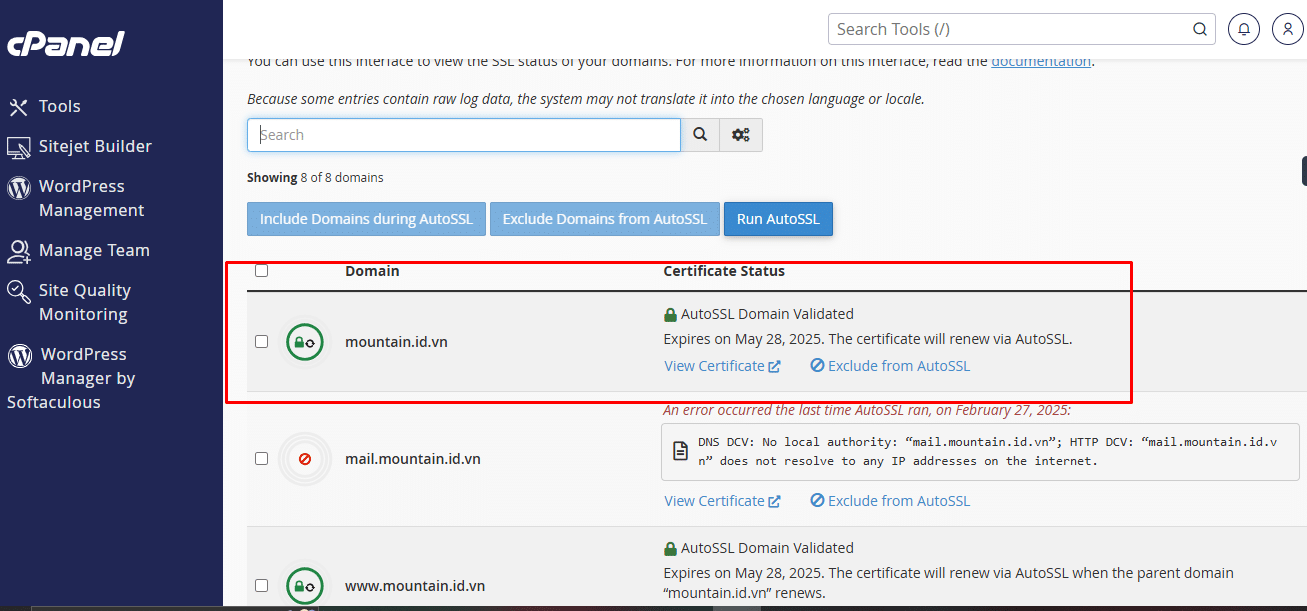This screenshot has height=611, width=1307.
Task: Click the magnifier in Search Tools box
Action: [1200, 30]
